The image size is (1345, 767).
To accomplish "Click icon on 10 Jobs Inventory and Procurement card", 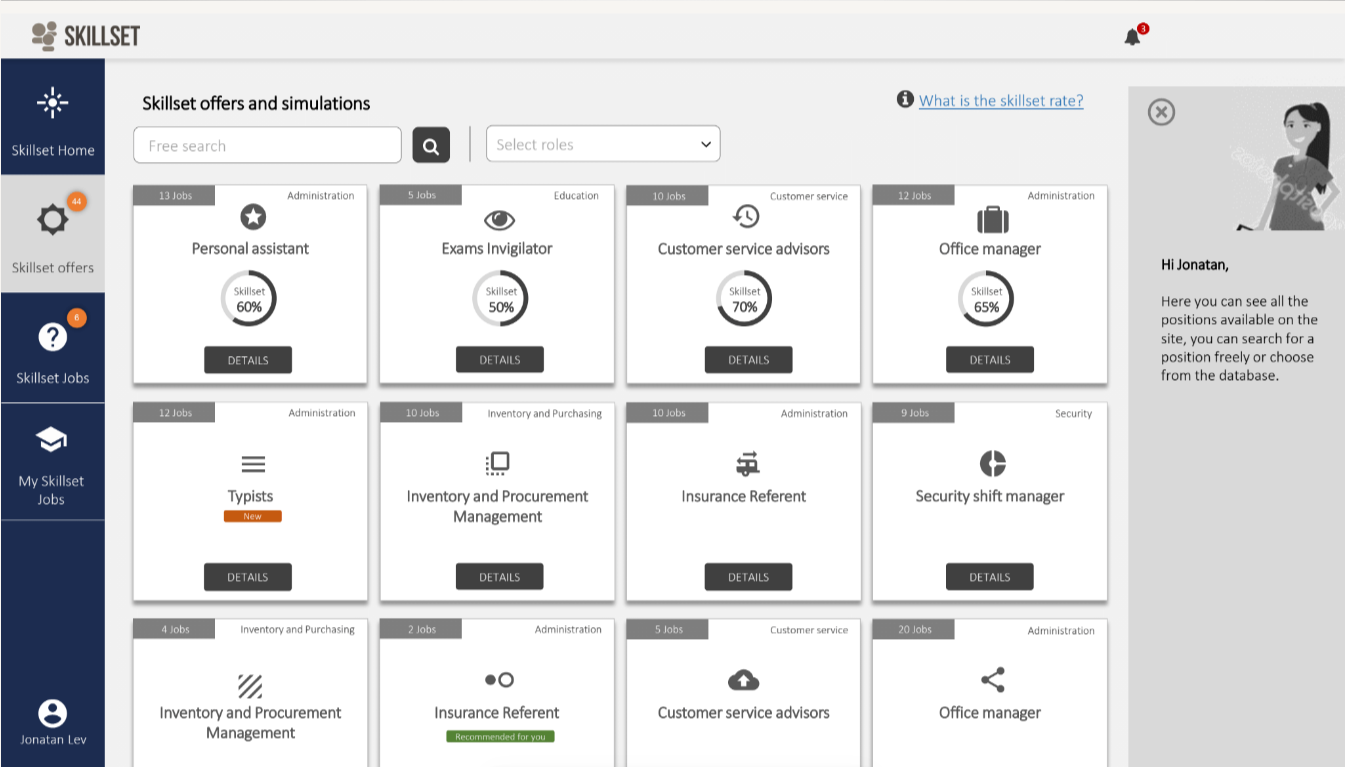I will [497, 463].
